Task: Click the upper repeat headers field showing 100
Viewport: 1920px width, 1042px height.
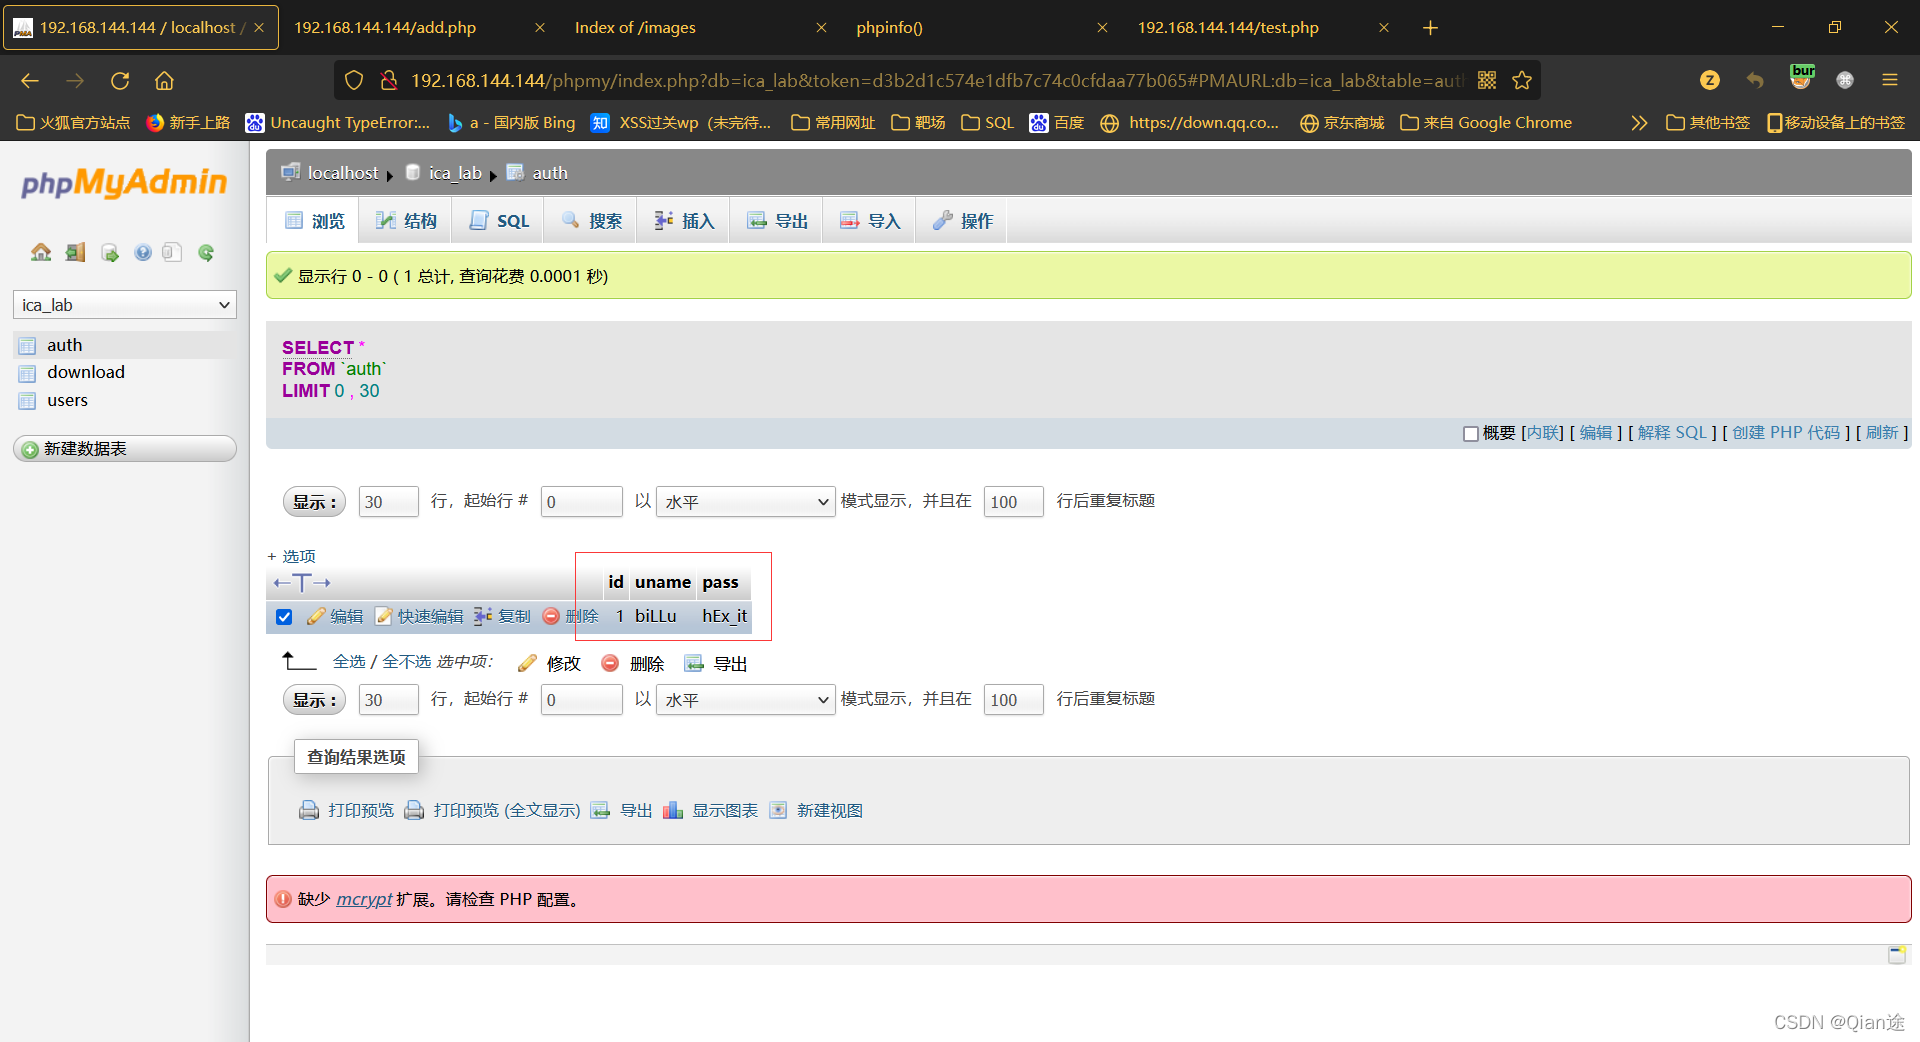Action: click(x=1014, y=502)
